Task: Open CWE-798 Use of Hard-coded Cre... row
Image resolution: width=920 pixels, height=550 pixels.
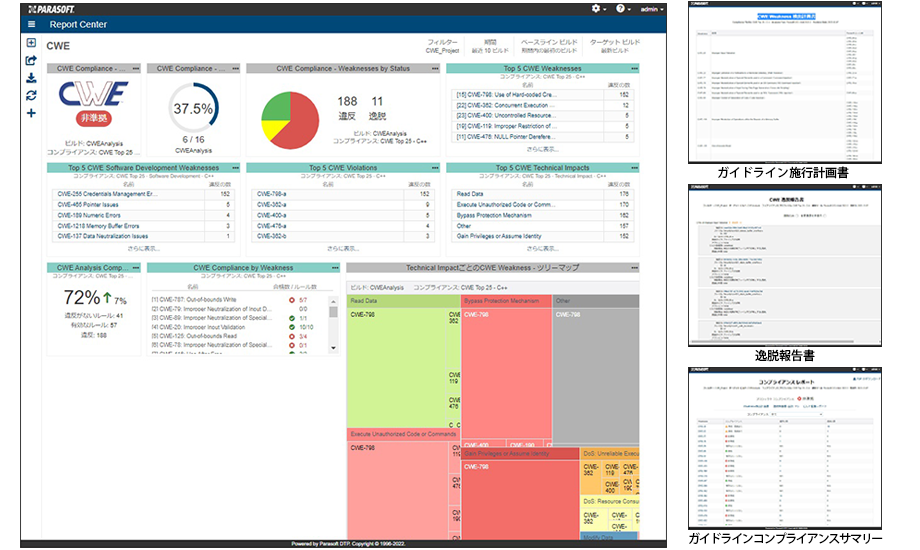Action: (542, 95)
